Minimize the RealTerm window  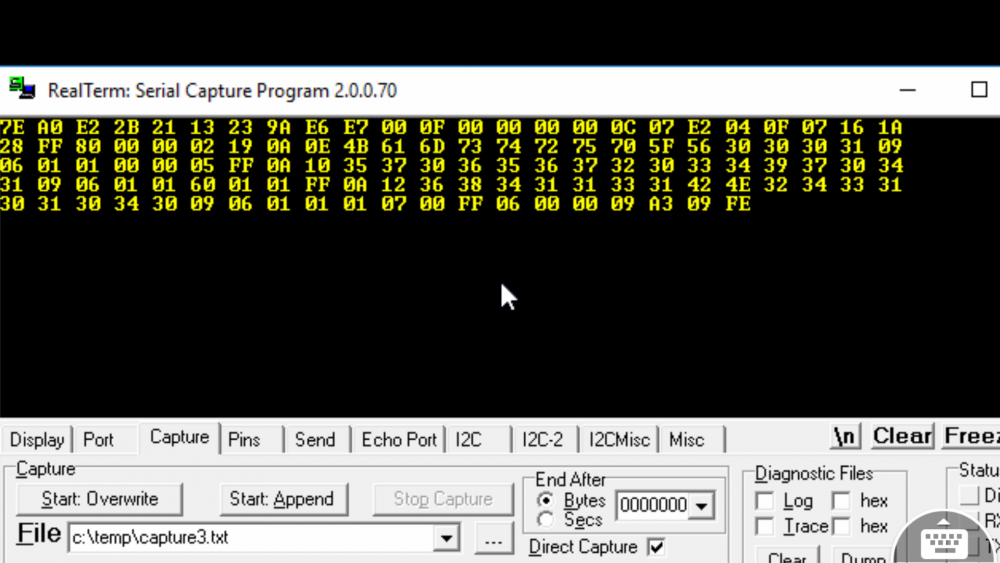[908, 90]
